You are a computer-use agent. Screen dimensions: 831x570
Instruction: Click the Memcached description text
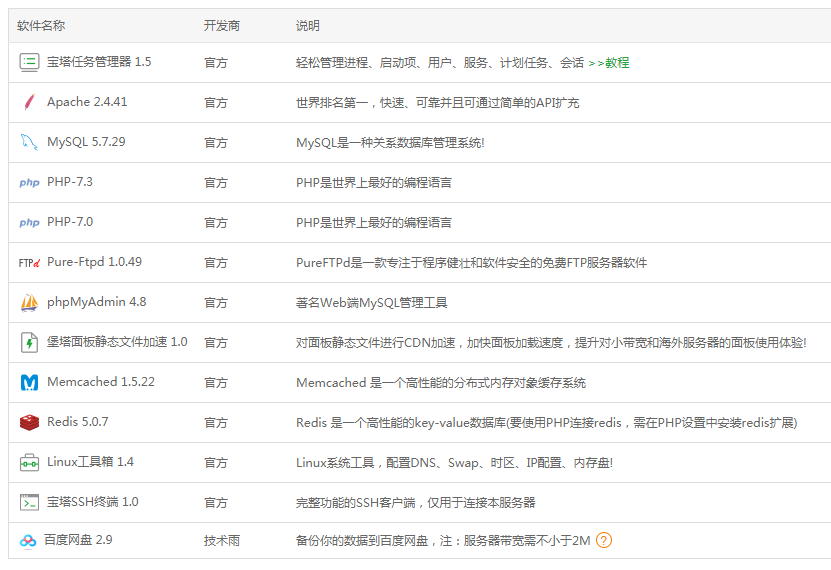(x=440, y=382)
